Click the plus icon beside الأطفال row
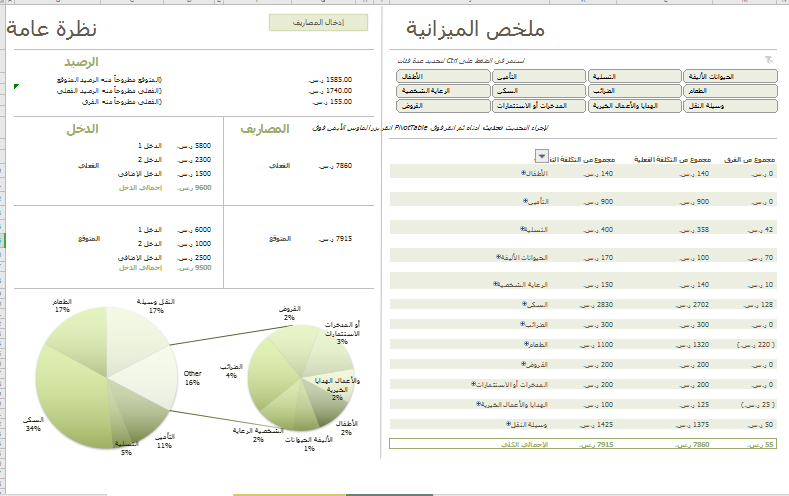 (x=523, y=173)
